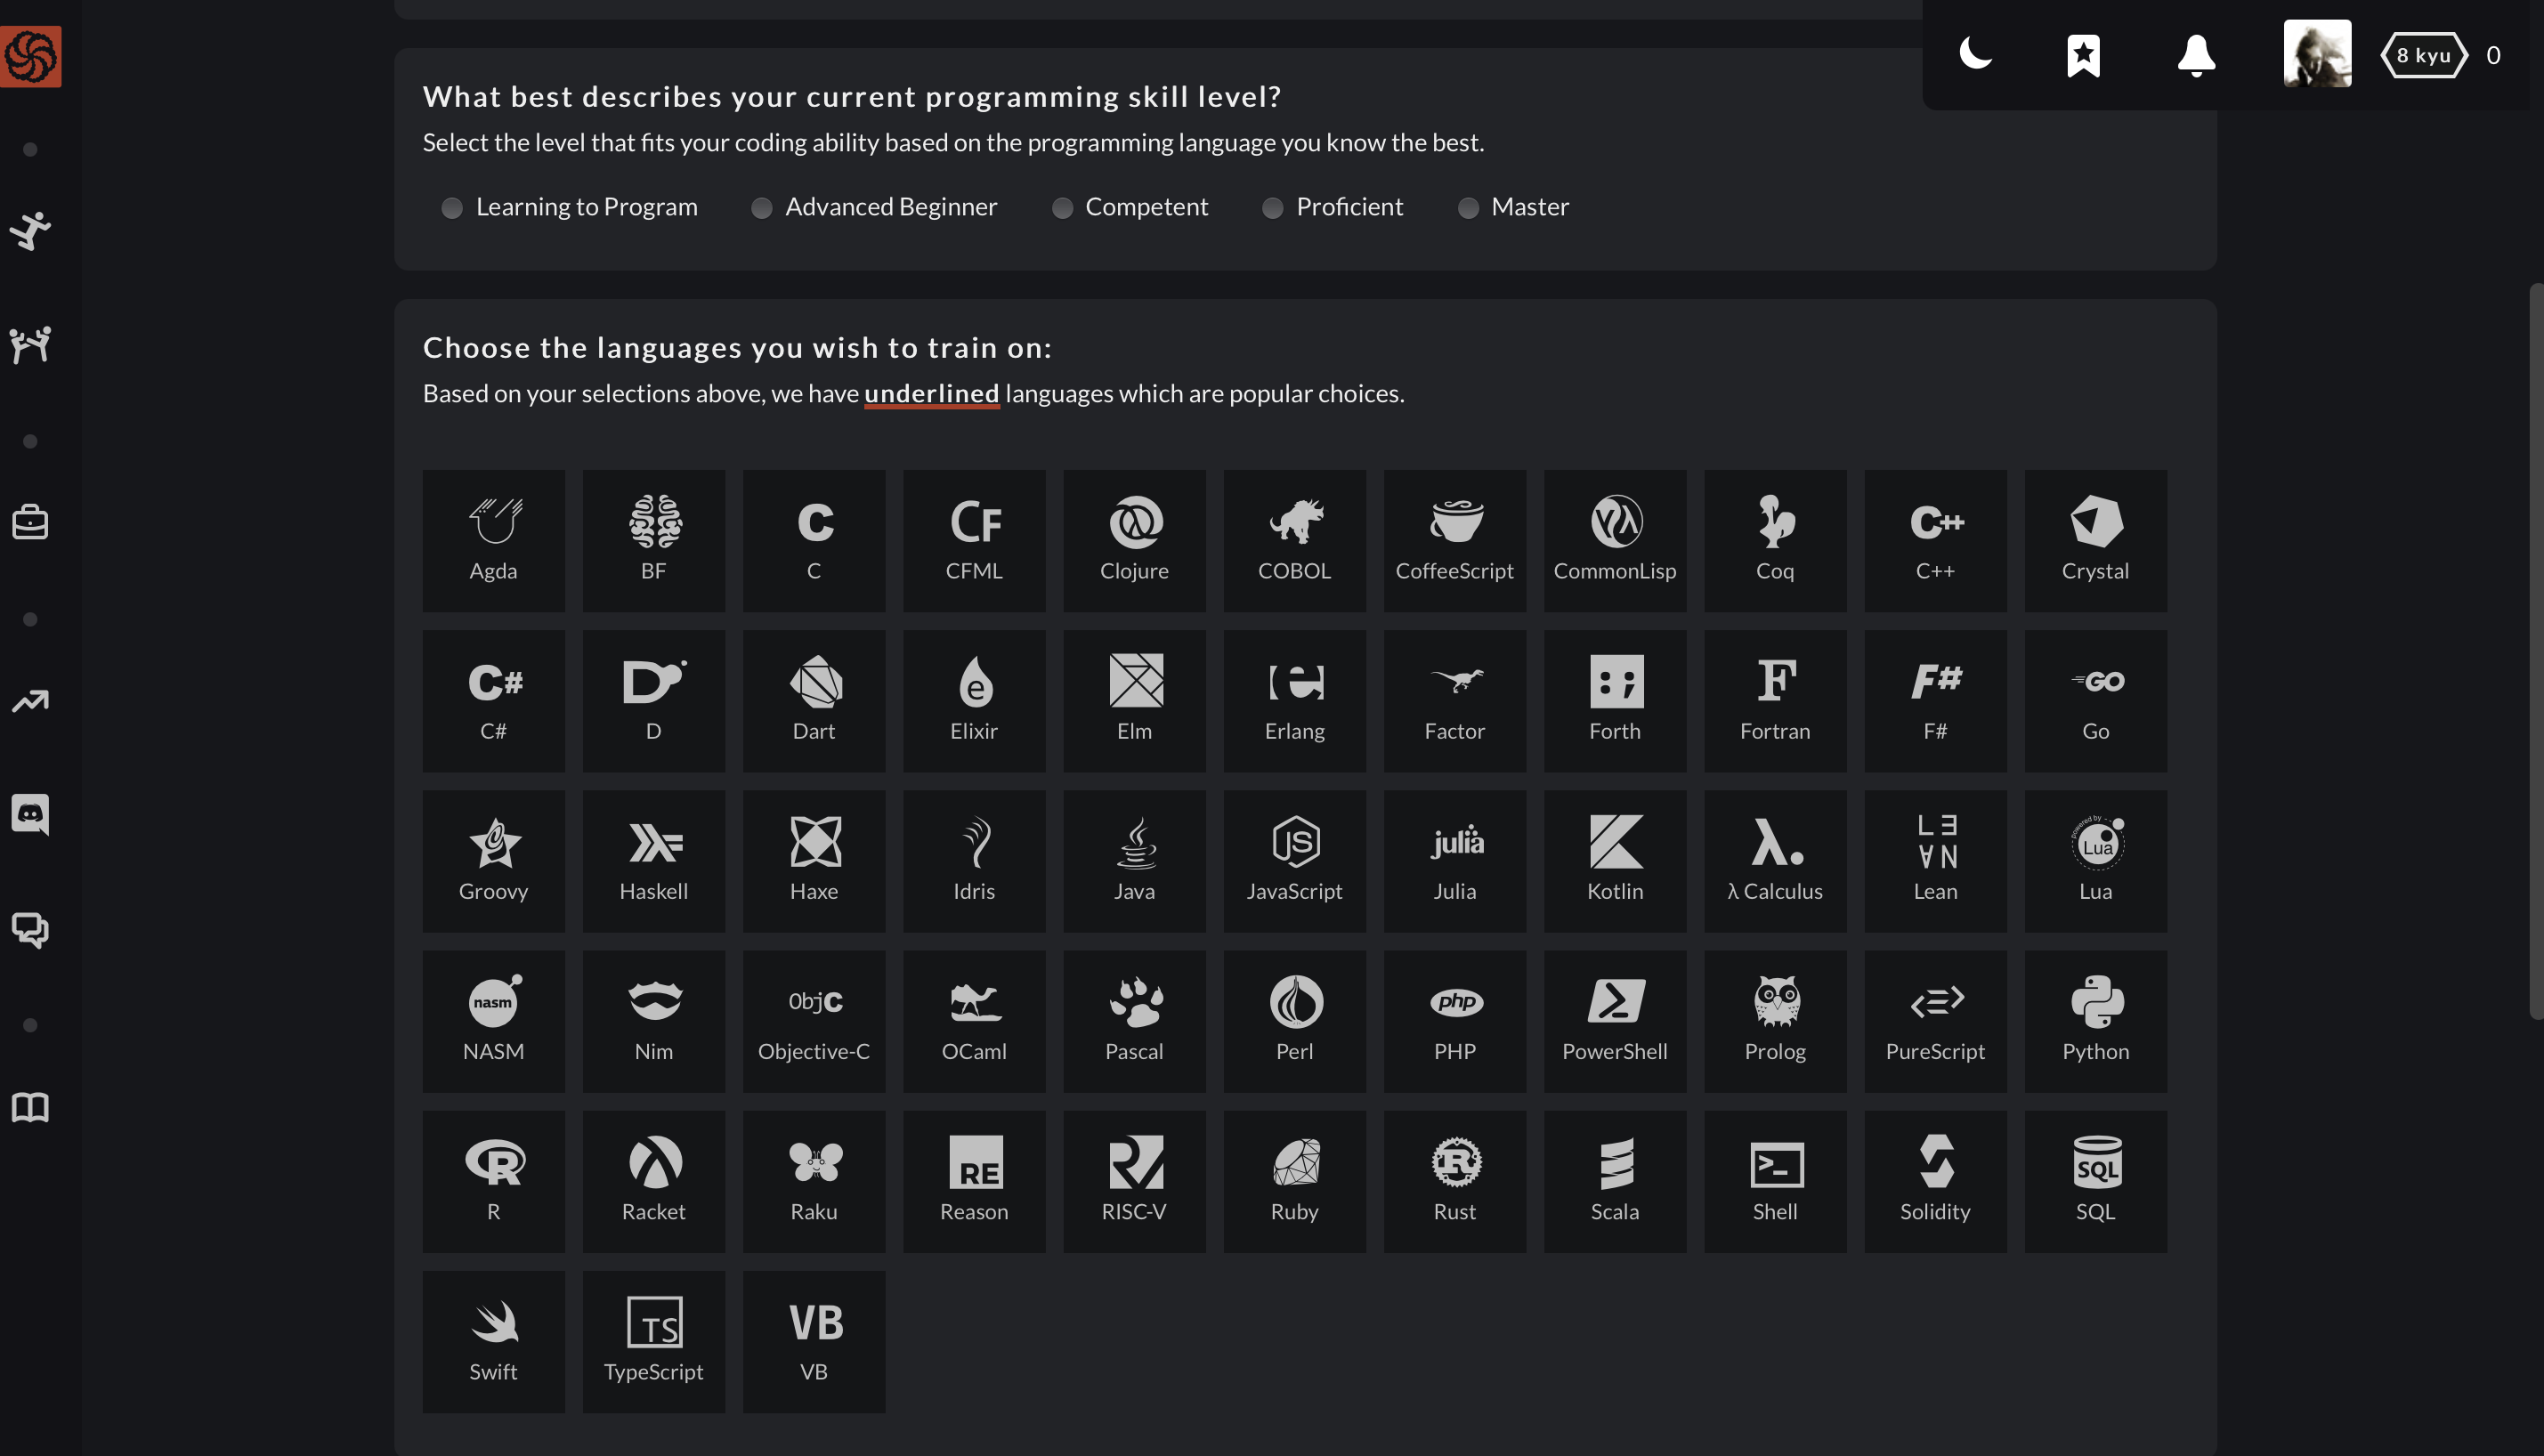
Task: Select the Learning to Program radio button
Action: (450, 206)
